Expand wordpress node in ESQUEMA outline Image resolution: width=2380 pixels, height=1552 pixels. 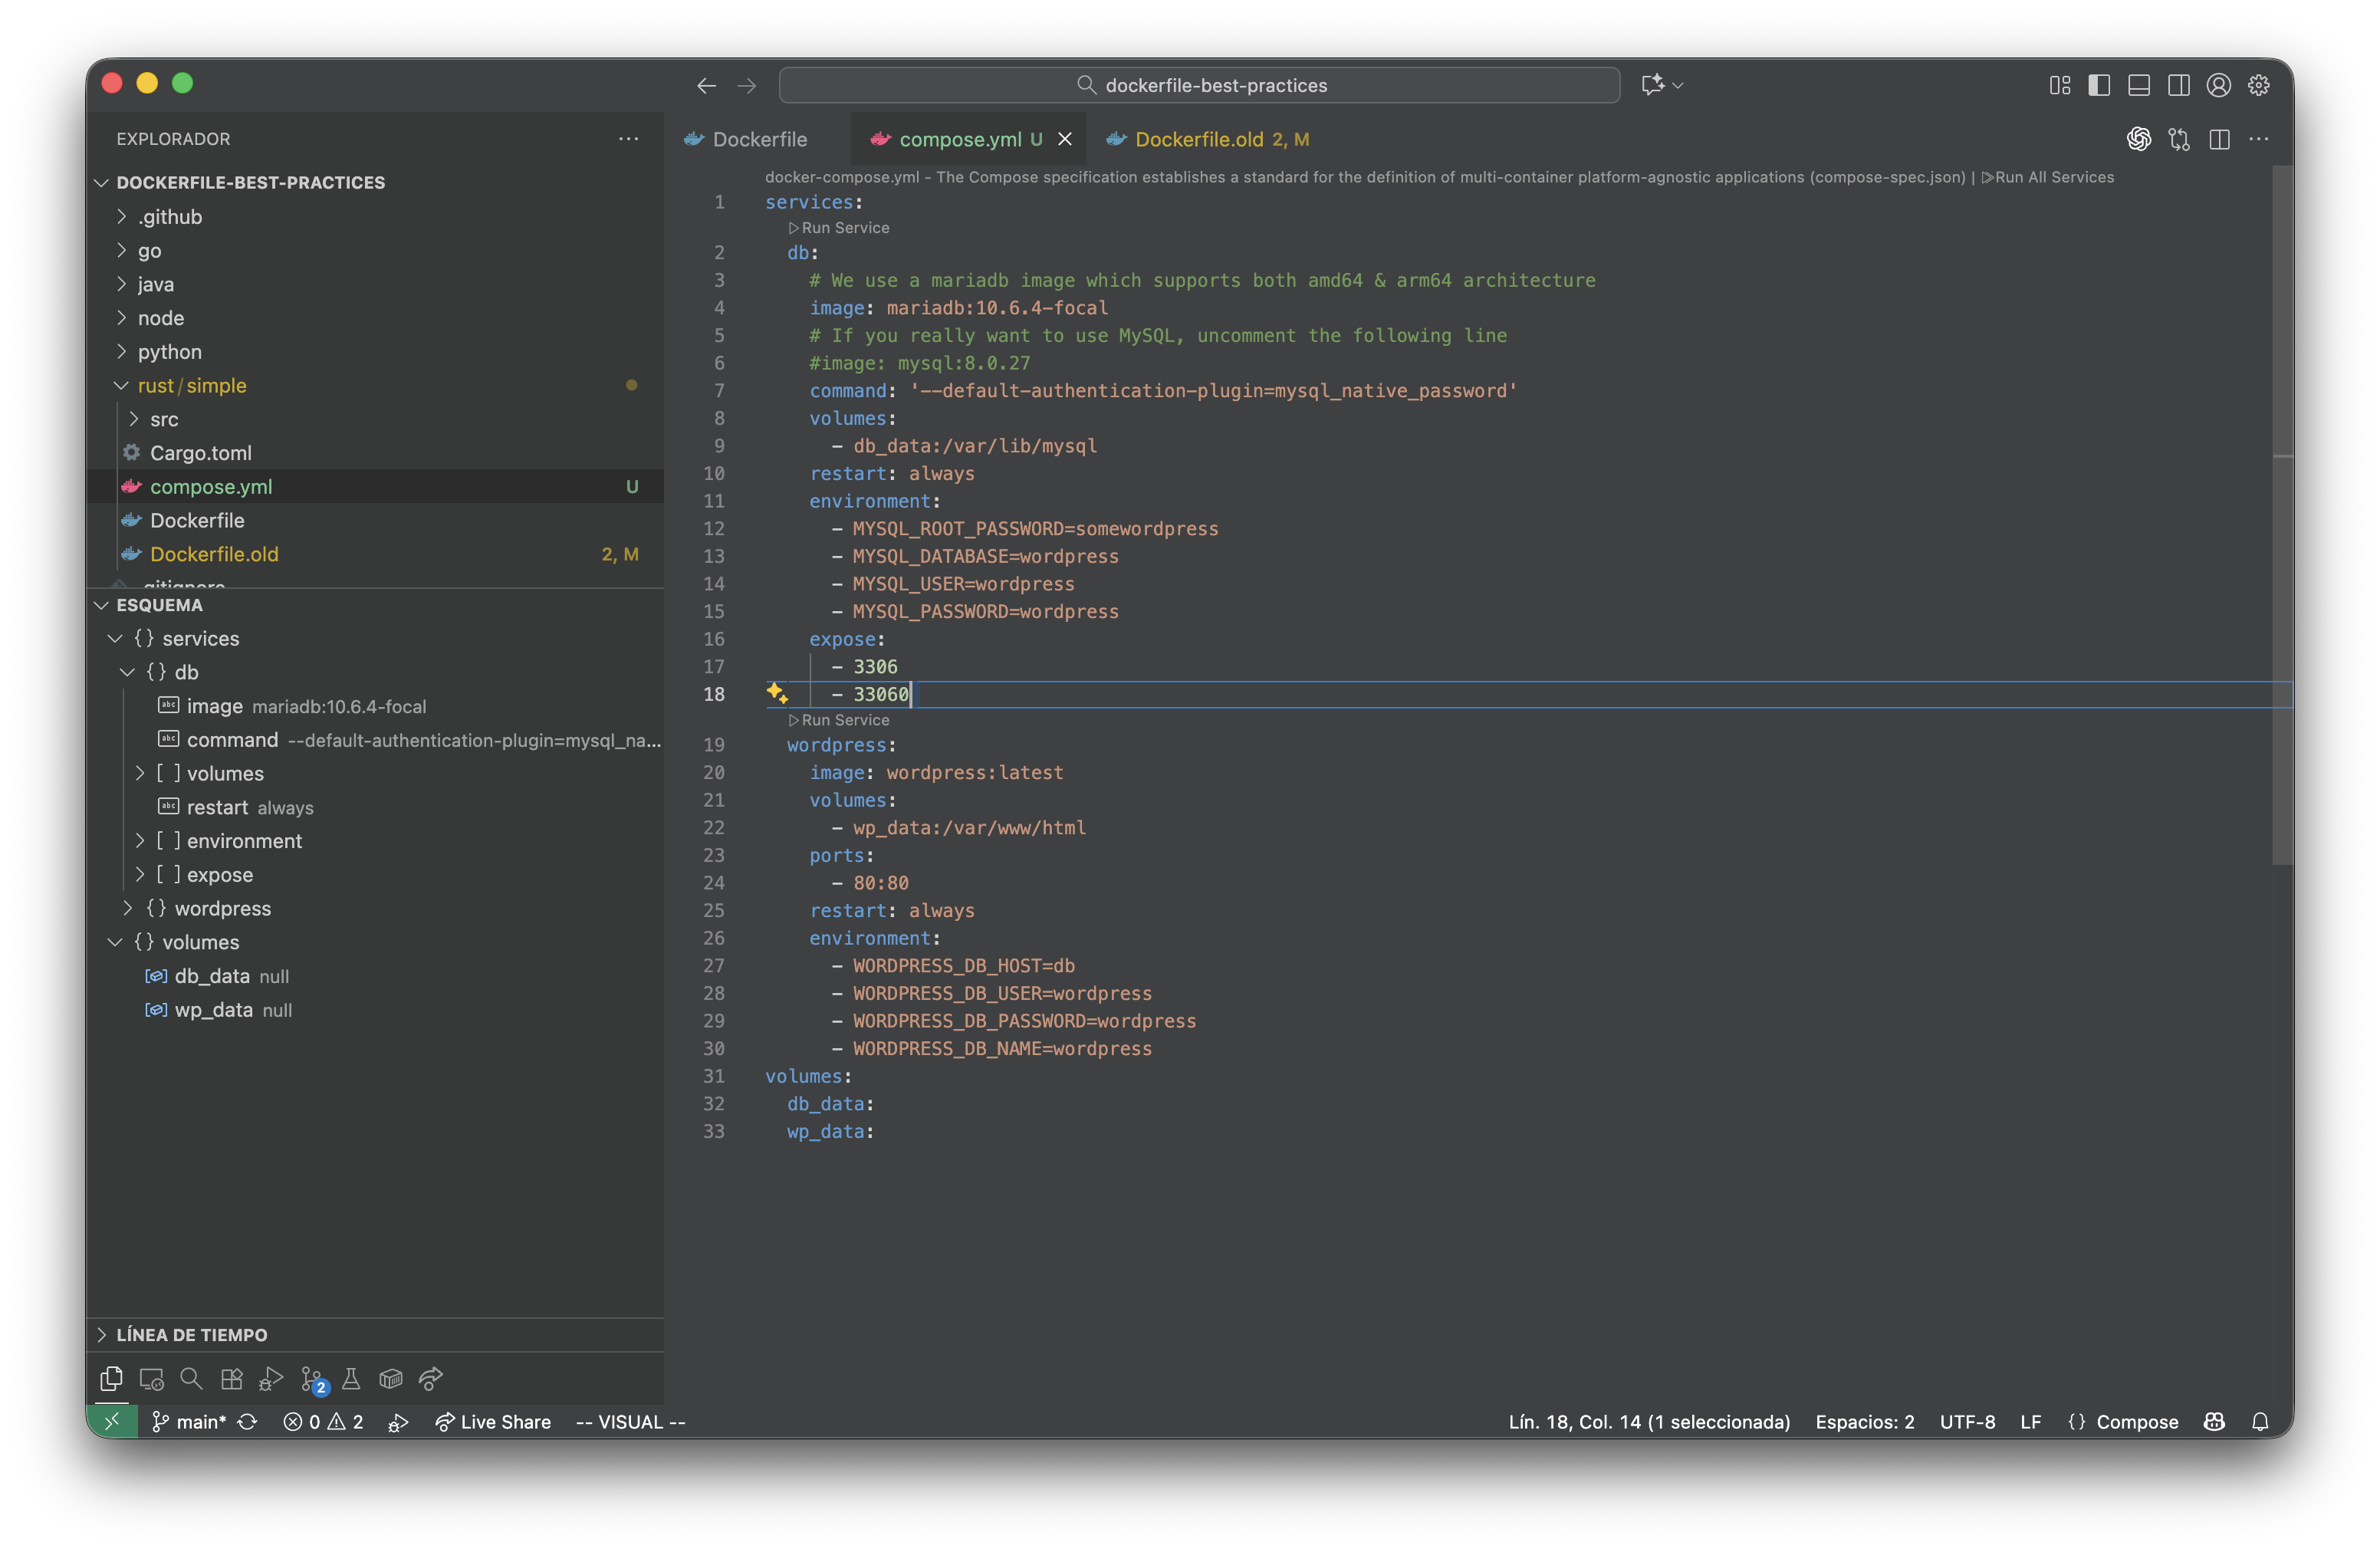tap(127, 908)
